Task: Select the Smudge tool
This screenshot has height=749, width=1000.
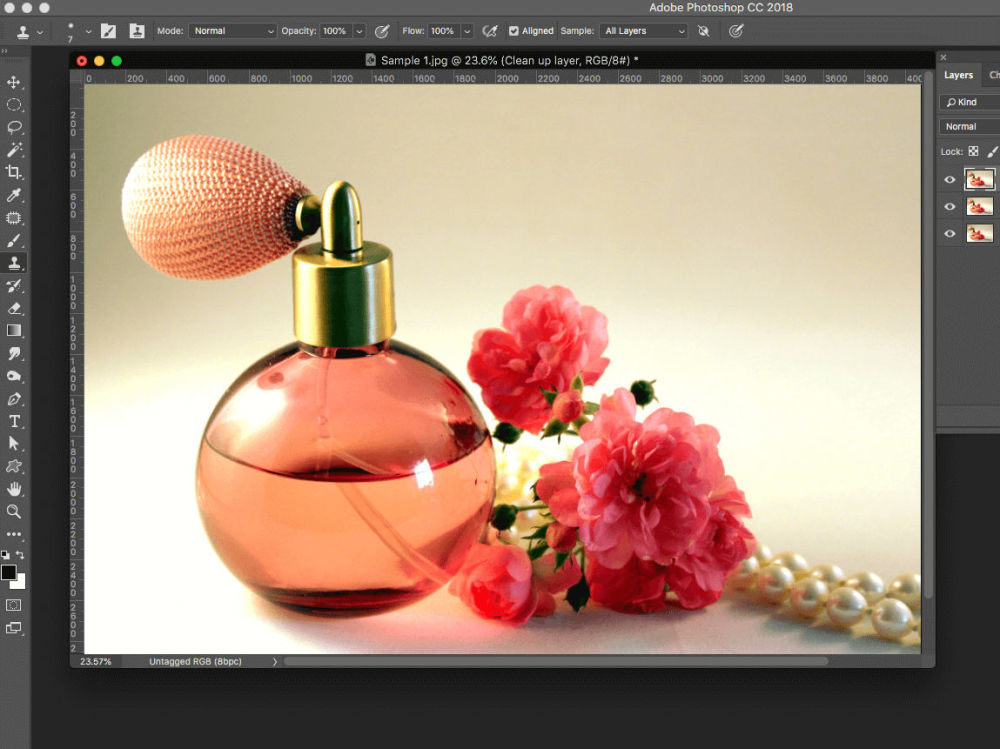Action: tap(13, 353)
